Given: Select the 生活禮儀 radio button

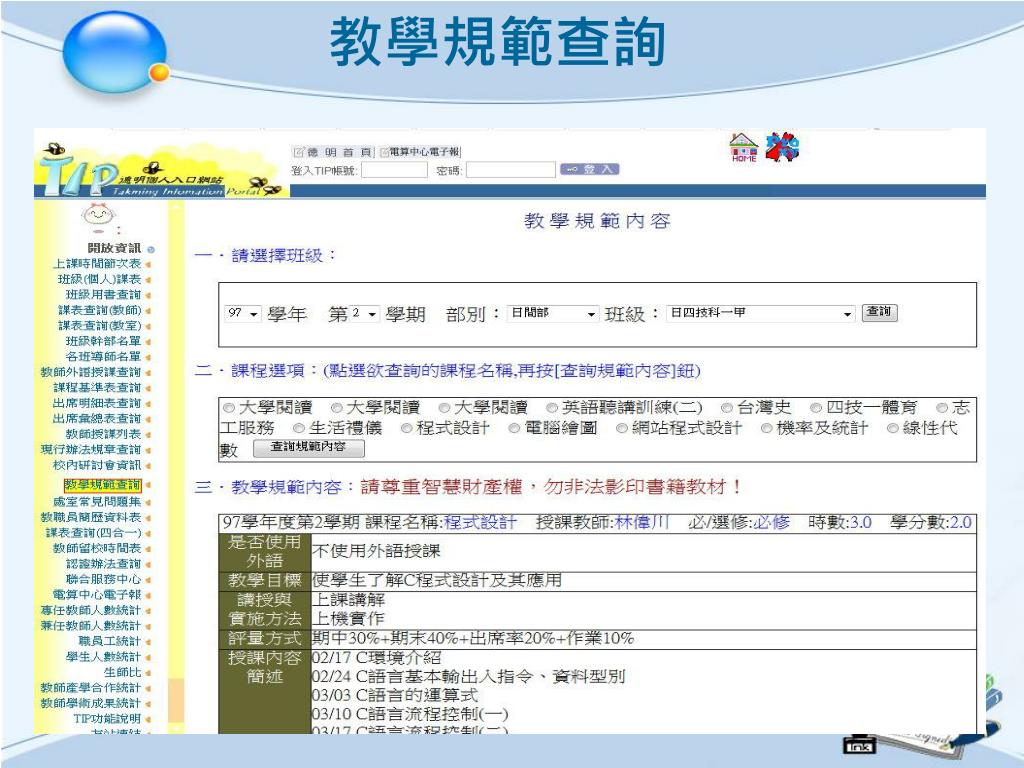Looking at the screenshot, I should [x=299, y=428].
